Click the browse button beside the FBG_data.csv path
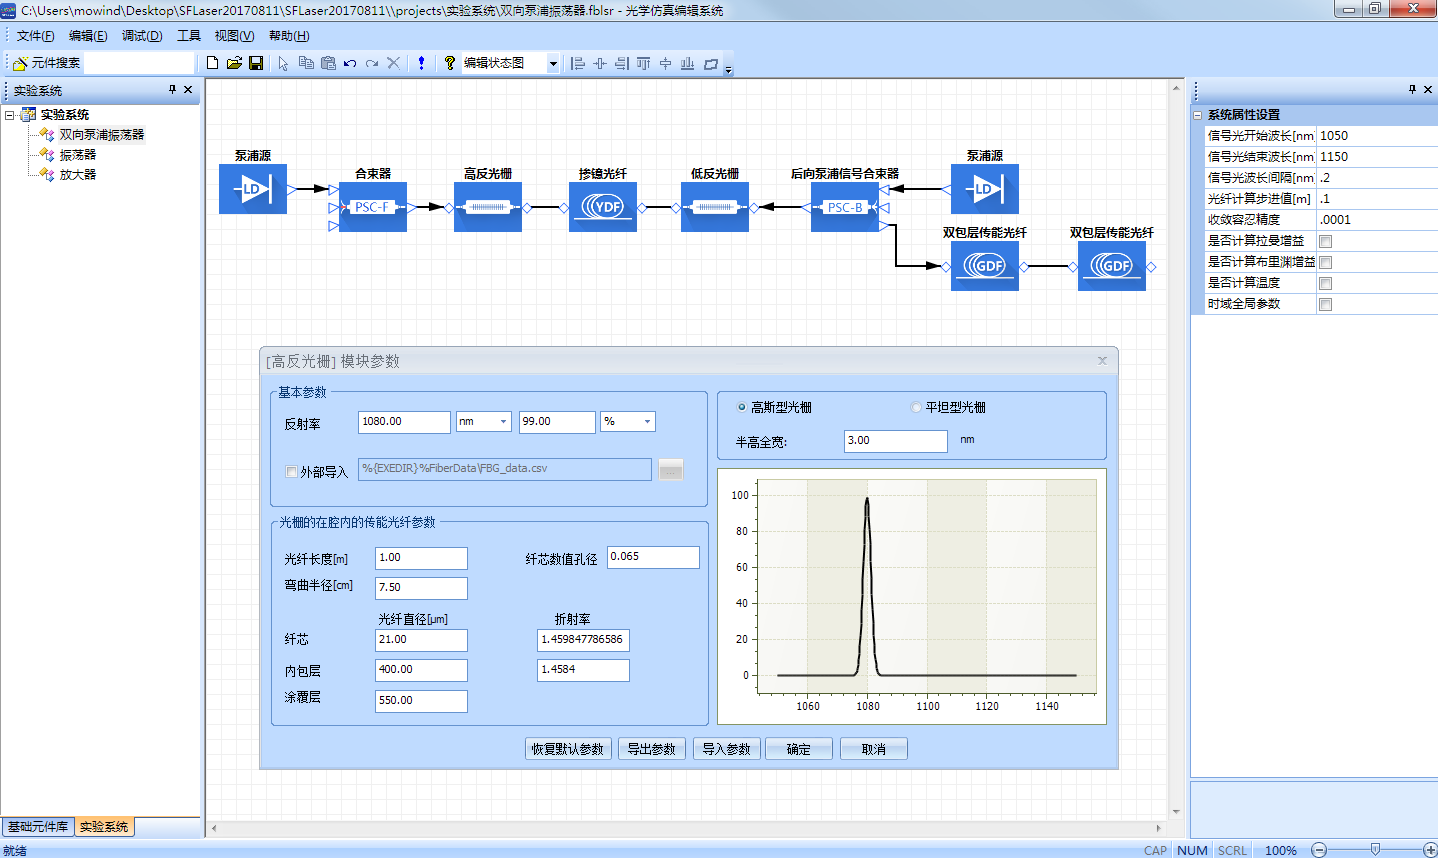The width and height of the screenshot is (1438, 858). click(671, 469)
